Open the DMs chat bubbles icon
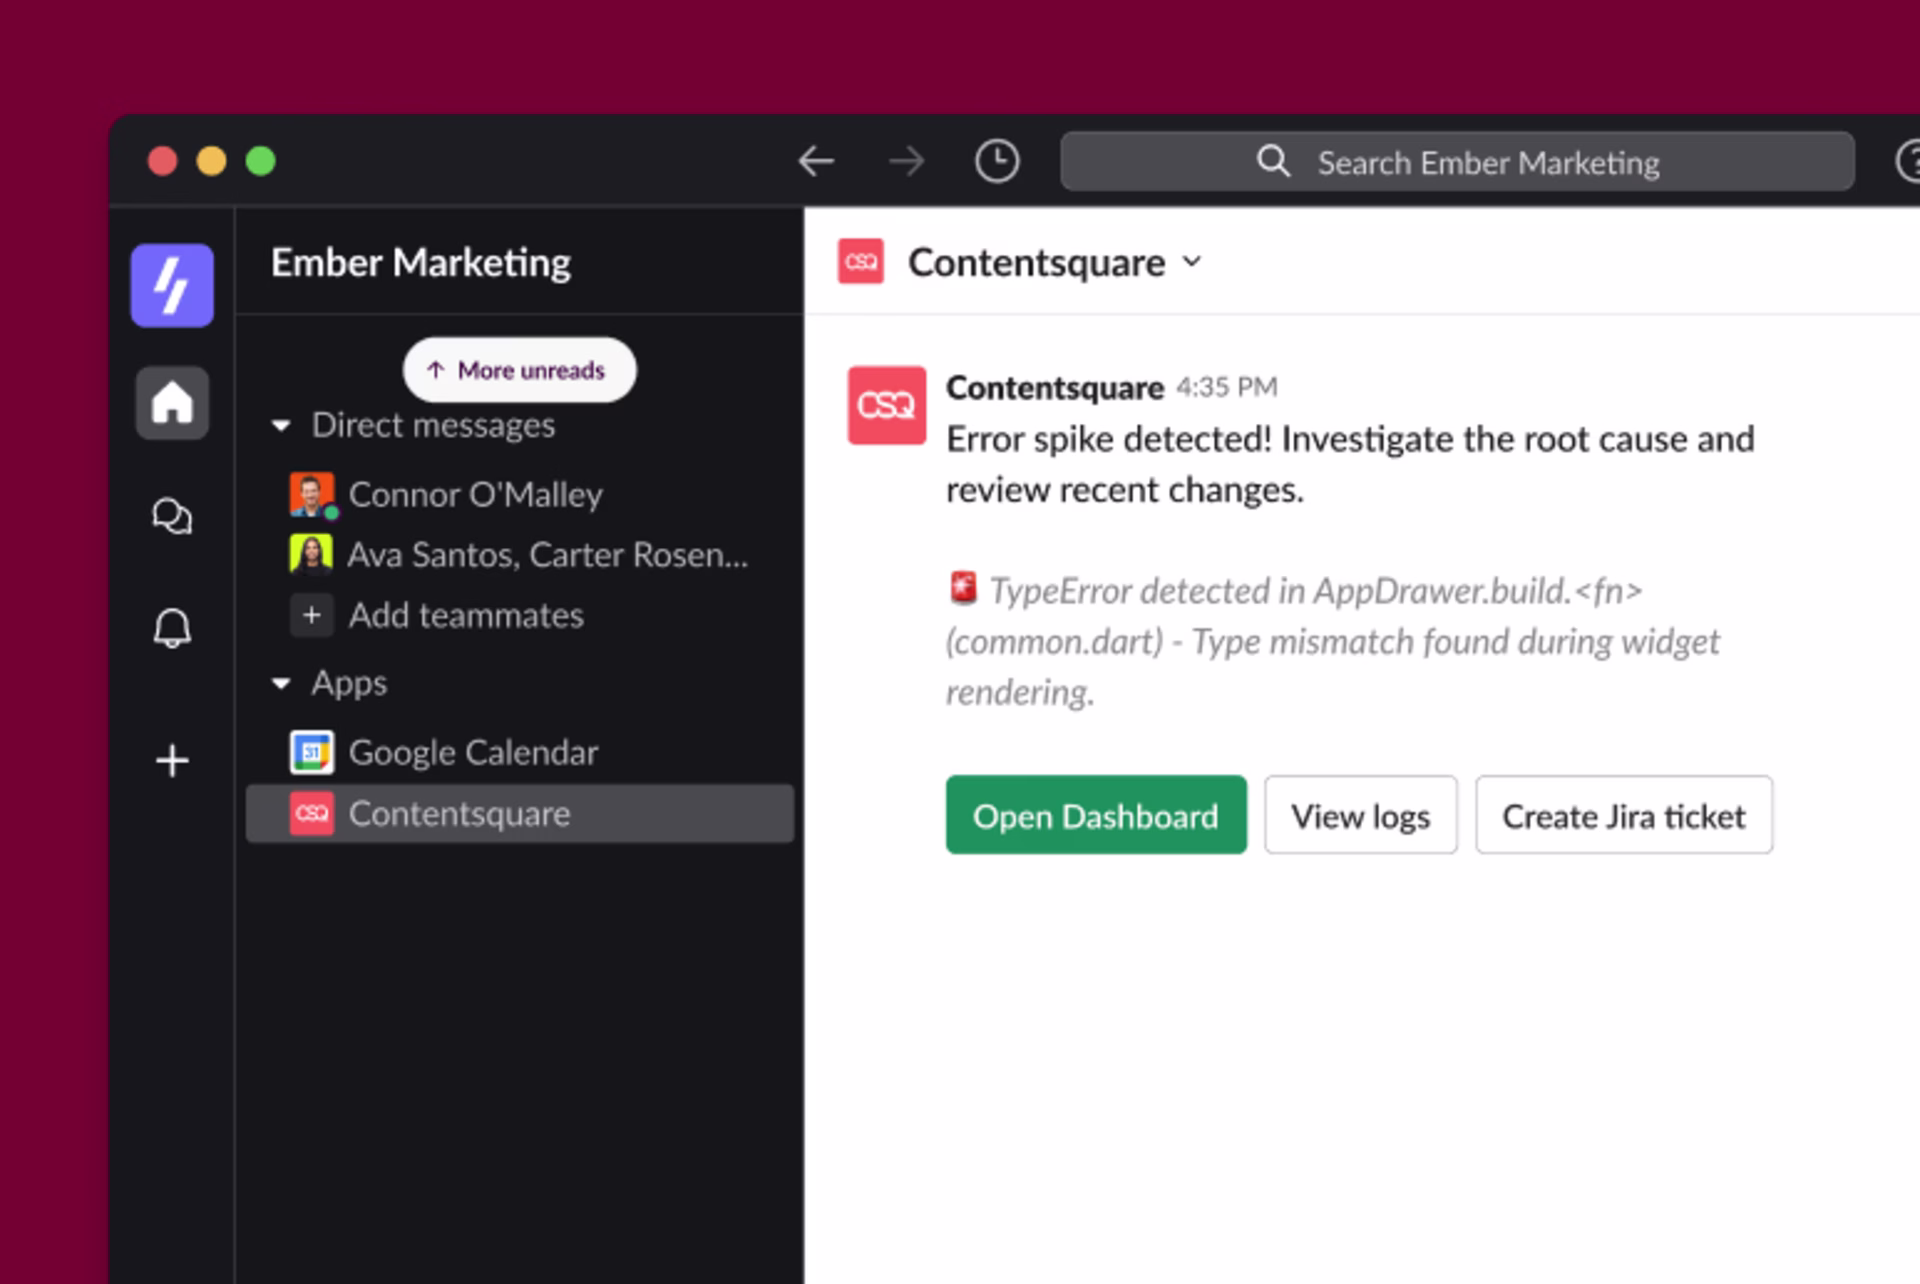 [x=172, y=516]
